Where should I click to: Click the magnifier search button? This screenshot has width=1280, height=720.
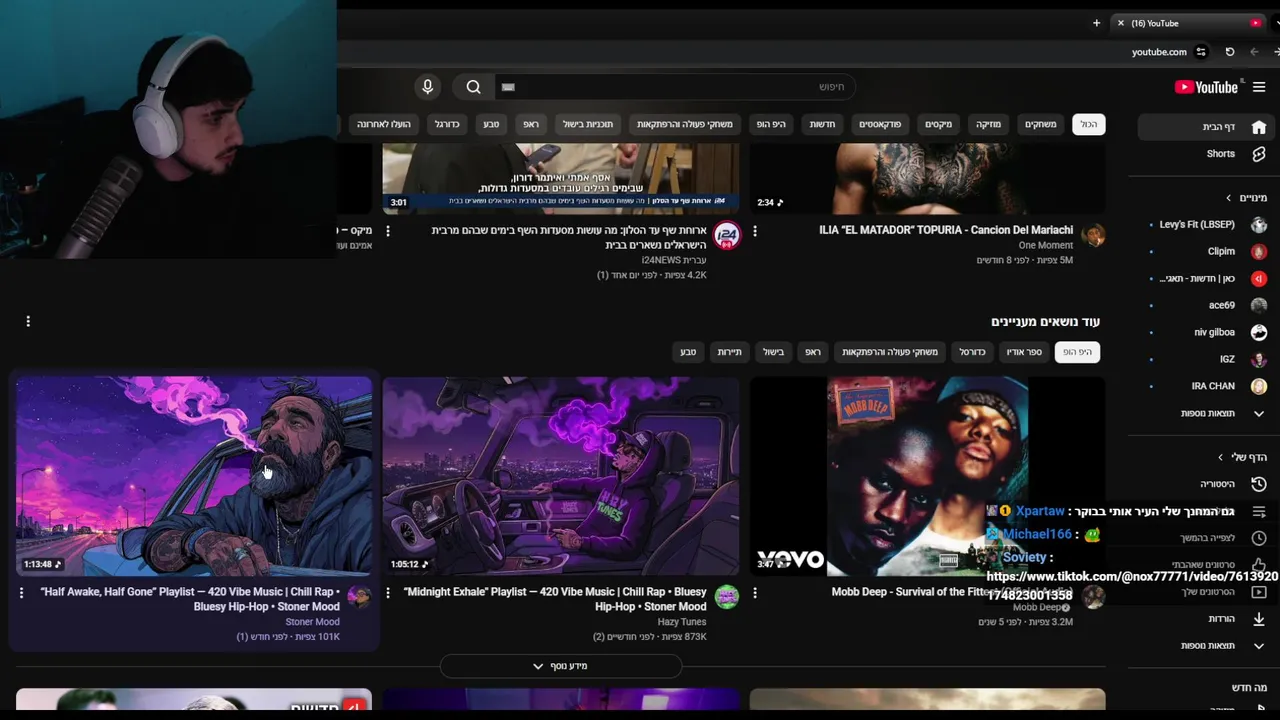click(474, 87)
